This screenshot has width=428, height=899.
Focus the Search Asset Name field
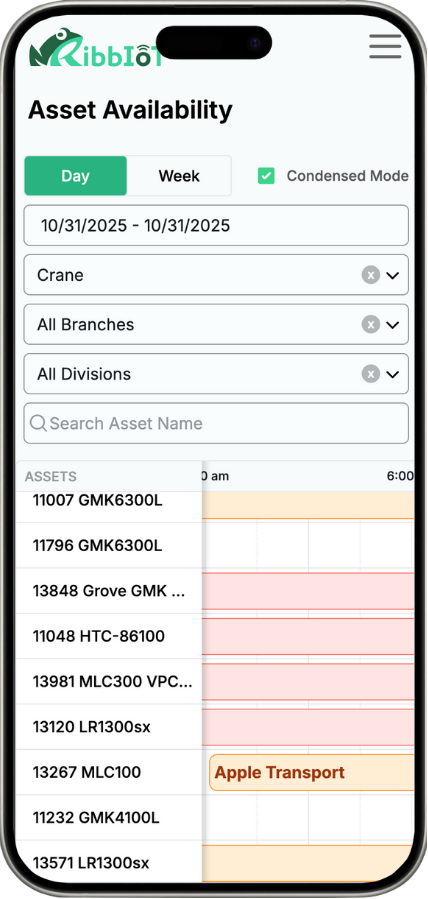click(x=216, y=423)
